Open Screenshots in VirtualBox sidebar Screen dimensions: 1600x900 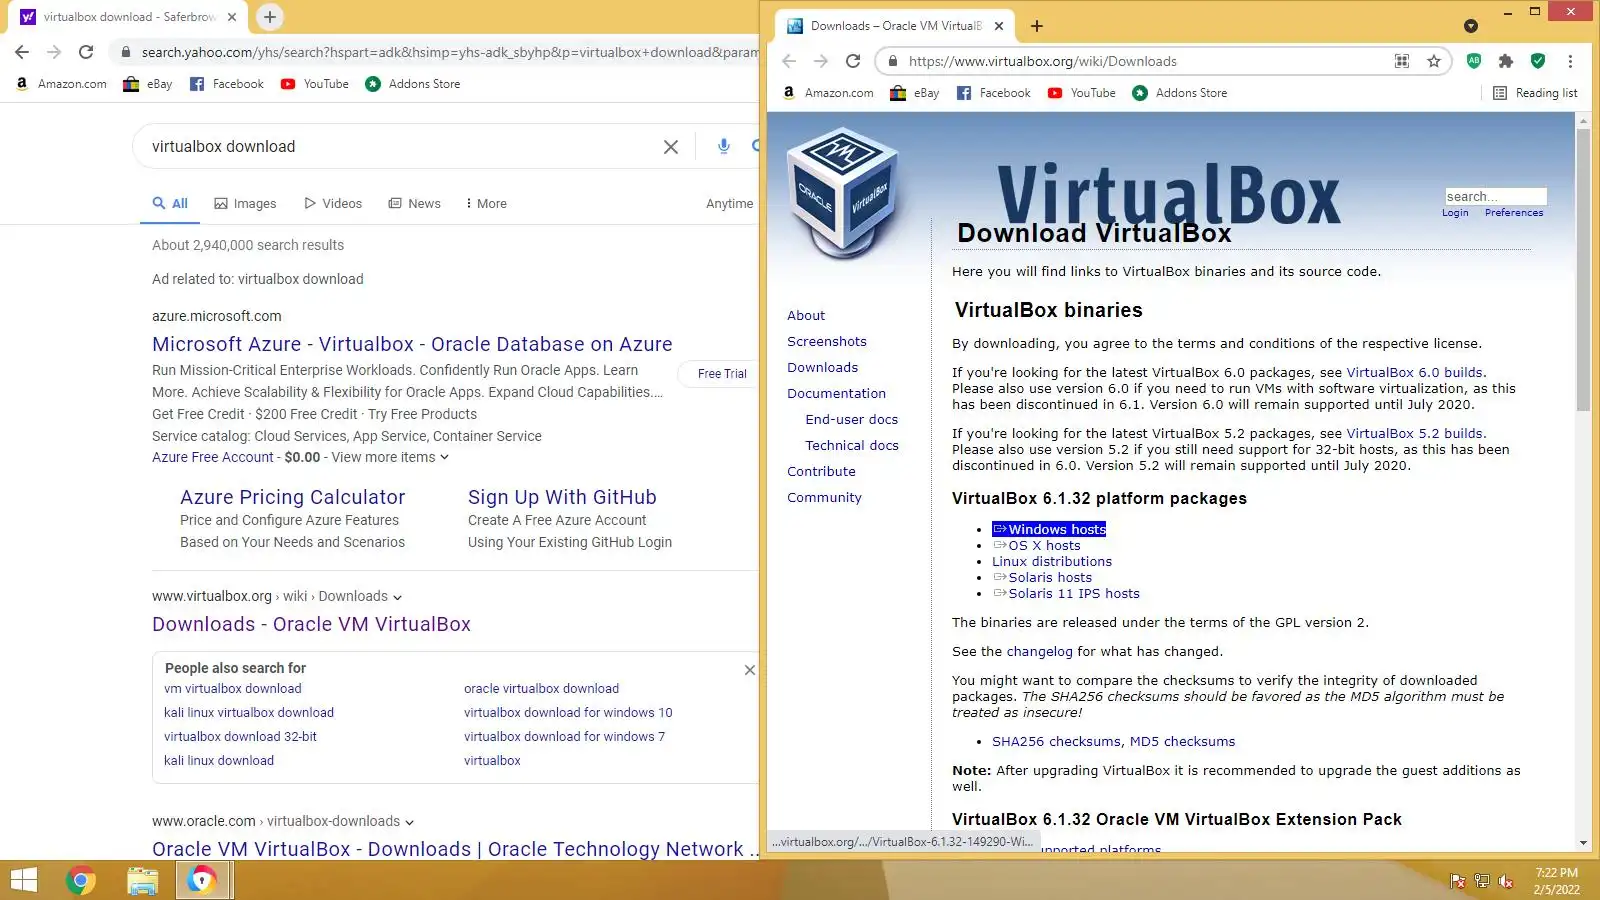827,341
